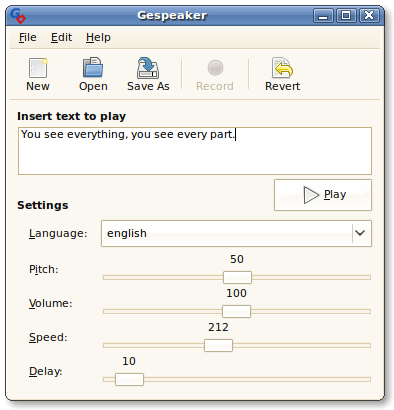This screenshot has height=410, width=394.
Task: Click the 'Speed:' label
Action: coord(48,337)
